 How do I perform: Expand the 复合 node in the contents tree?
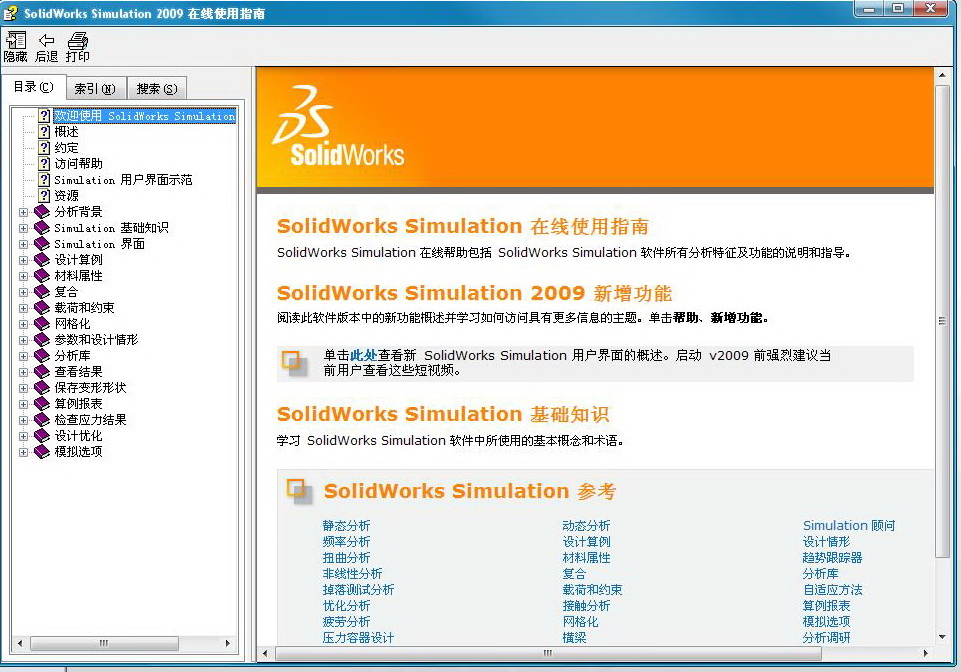click(x=22, y=291)
